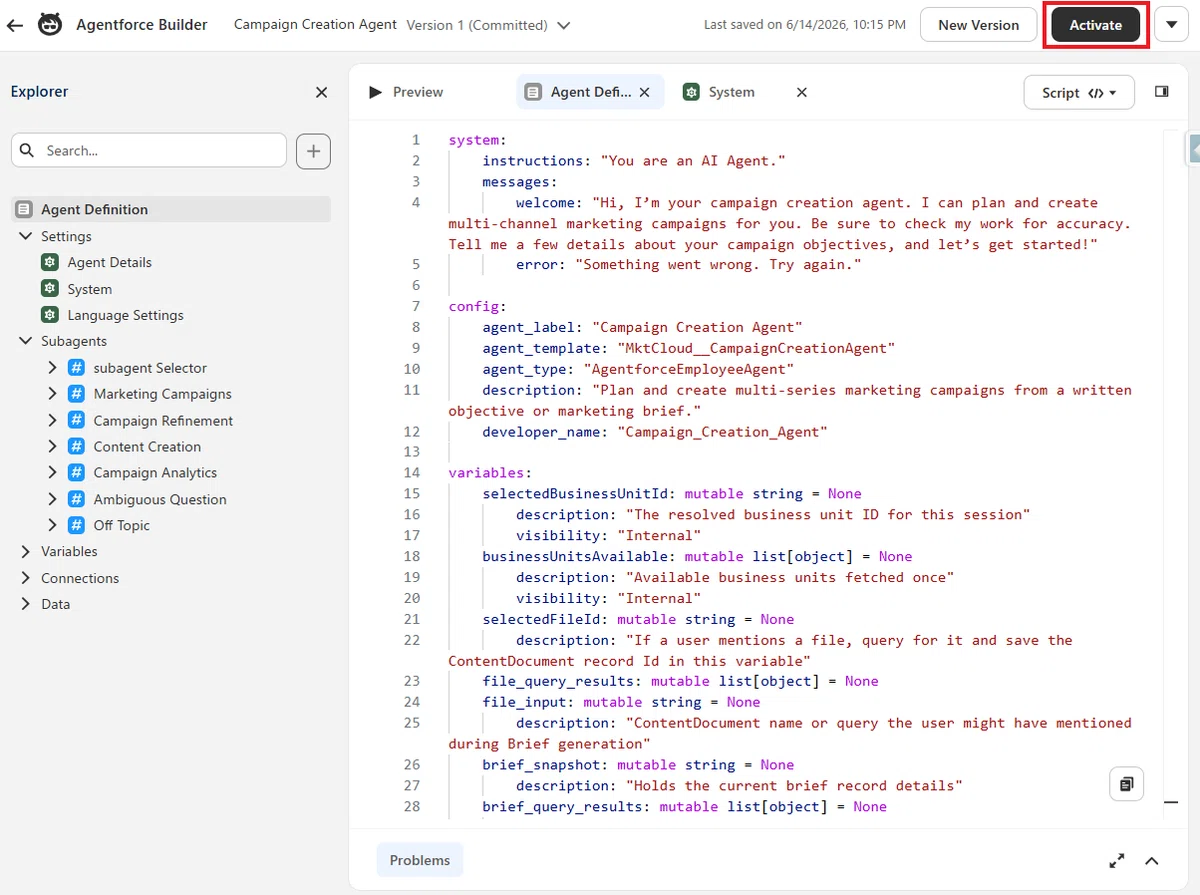The height and width of the screenshot is (895, 1200).
Task: Close the Agent Definition tab
Action: pos(645,92)
